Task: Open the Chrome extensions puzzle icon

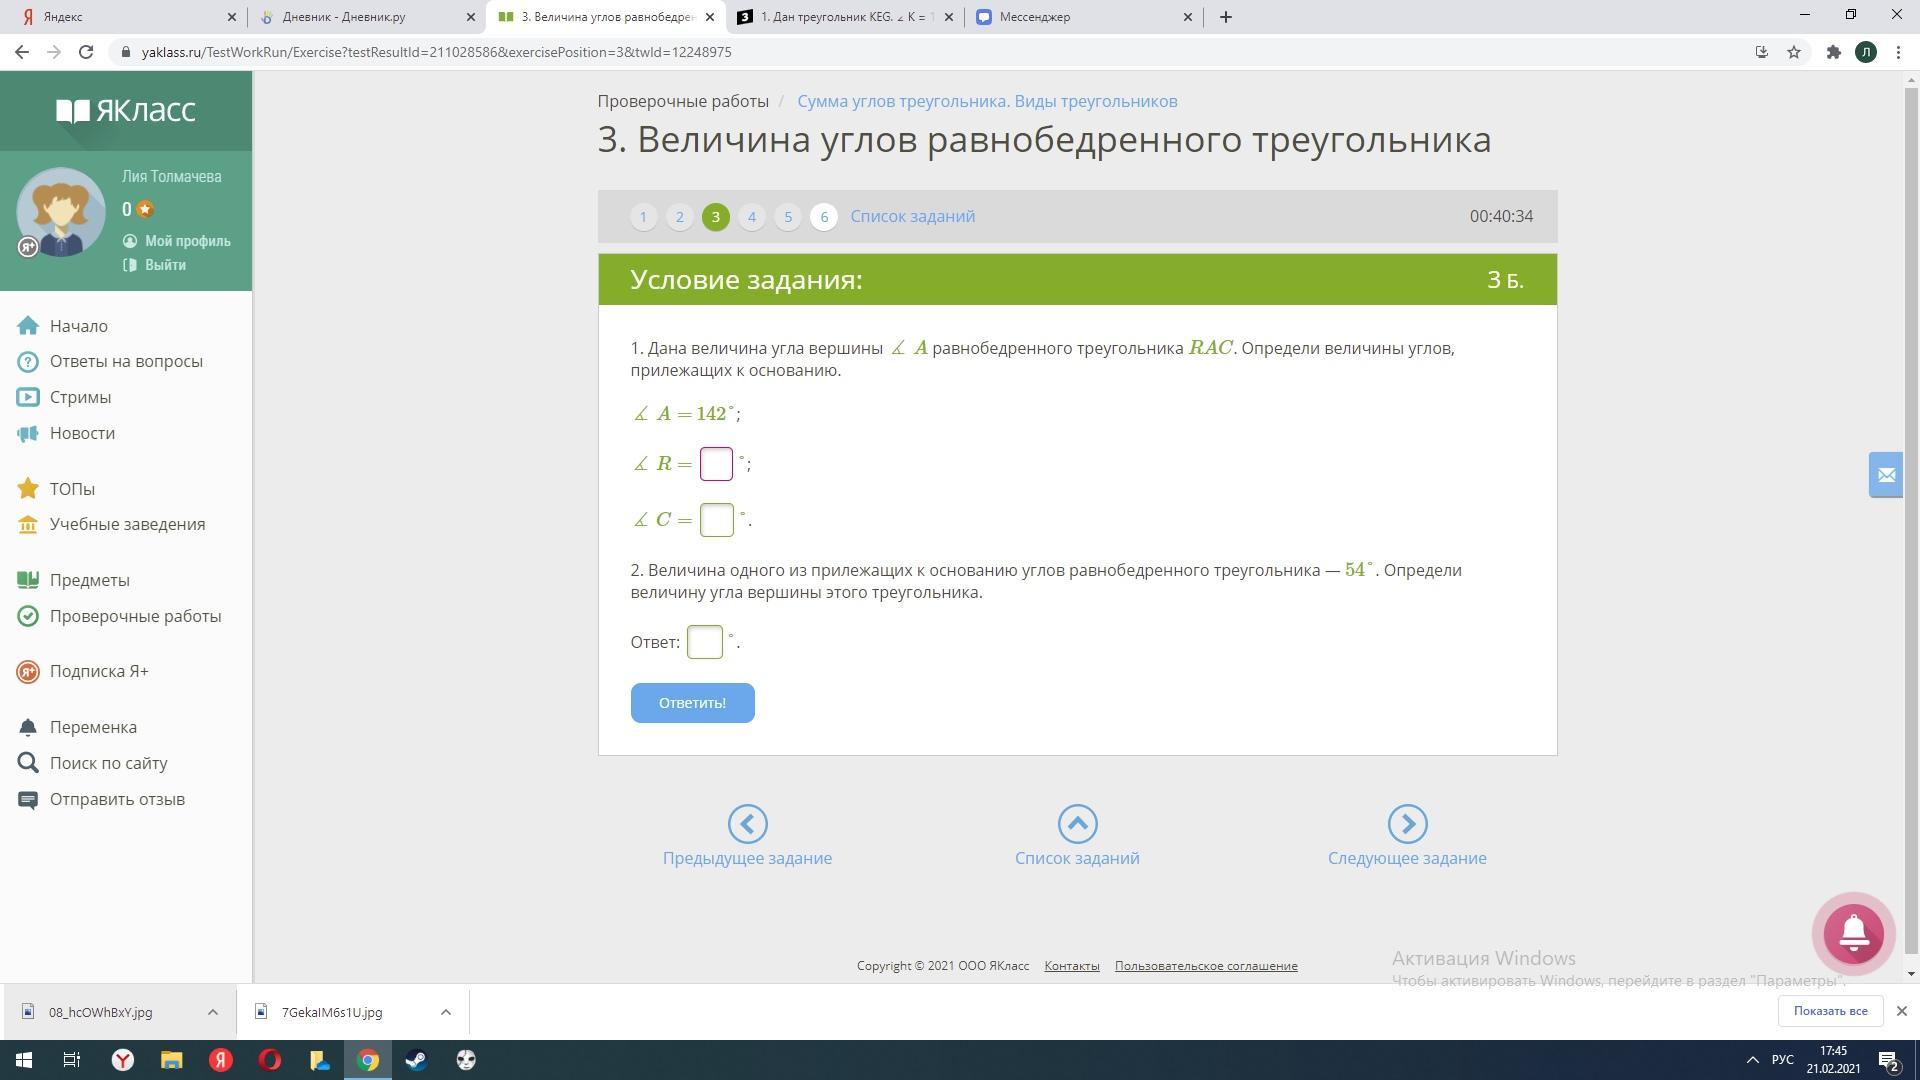Action: [1833, 52]
